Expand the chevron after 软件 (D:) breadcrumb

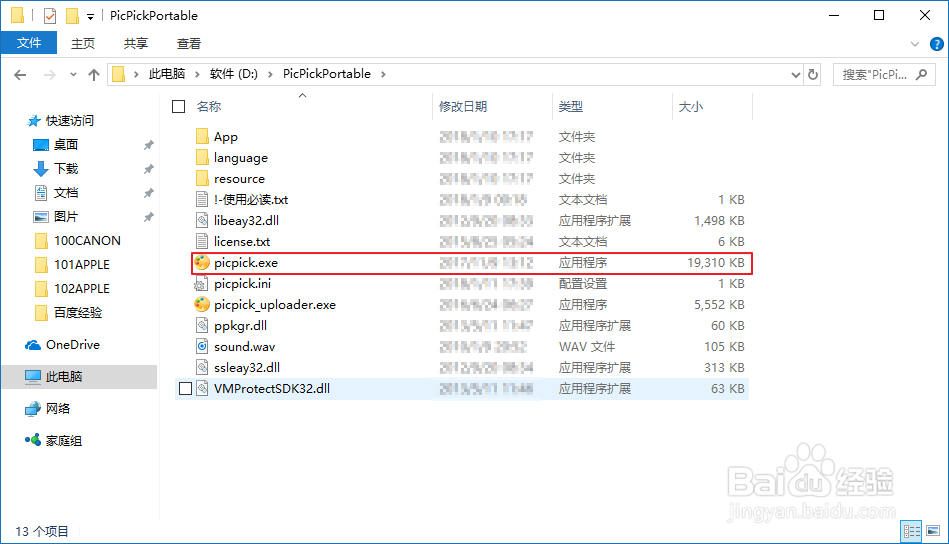270,74
